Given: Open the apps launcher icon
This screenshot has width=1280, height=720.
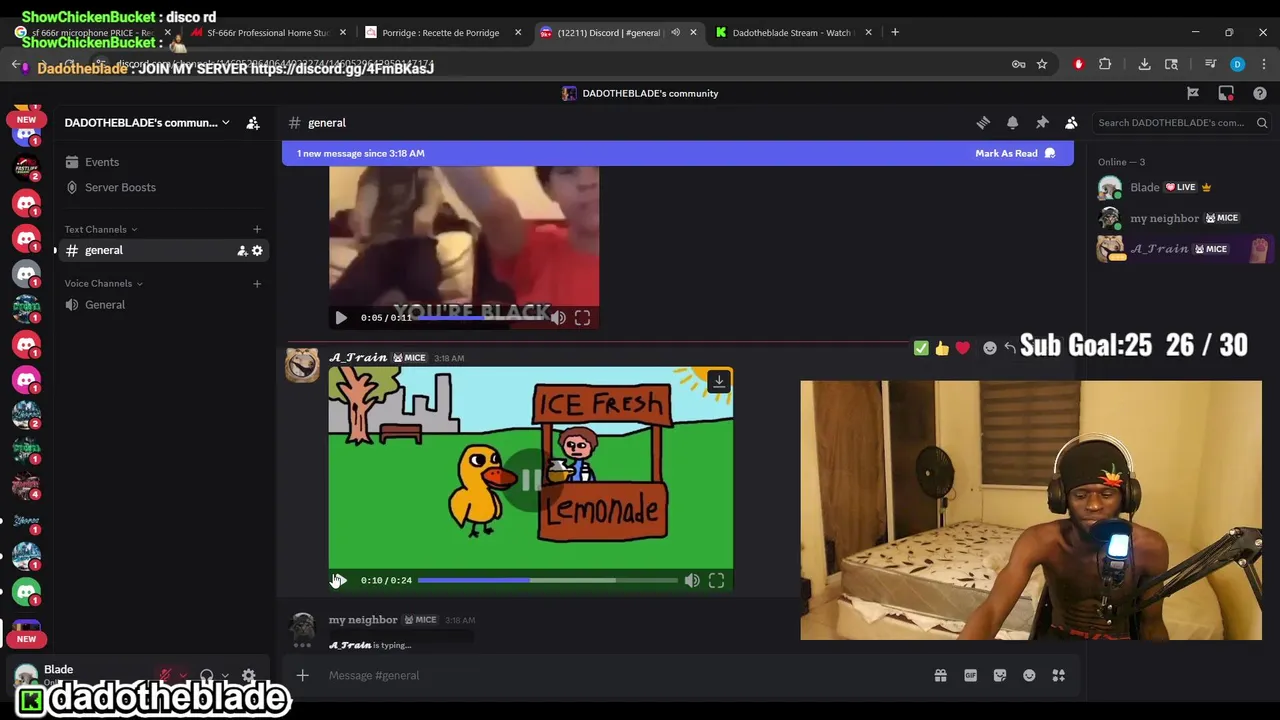Looking at the screenshot, I should [1058, 675].
